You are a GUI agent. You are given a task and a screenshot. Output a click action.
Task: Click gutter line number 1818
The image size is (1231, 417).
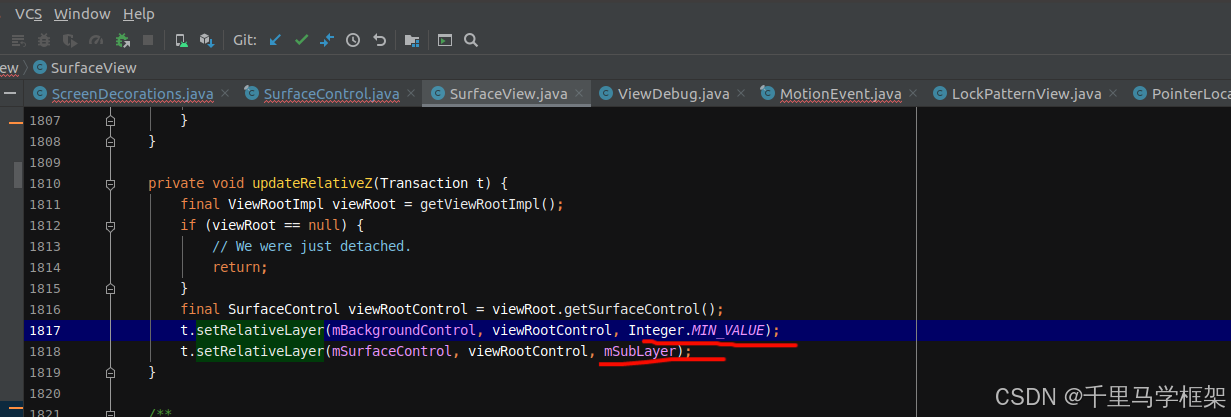[x=45, y=351]
